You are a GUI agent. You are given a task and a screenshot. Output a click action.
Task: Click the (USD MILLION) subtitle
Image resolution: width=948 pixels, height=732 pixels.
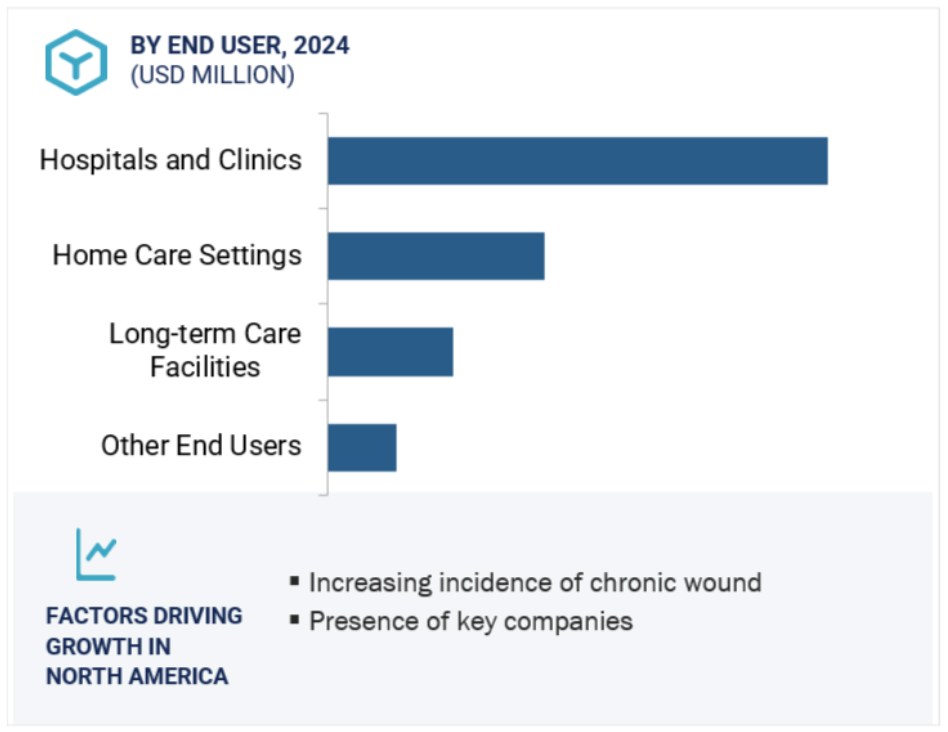coord(213,76)
